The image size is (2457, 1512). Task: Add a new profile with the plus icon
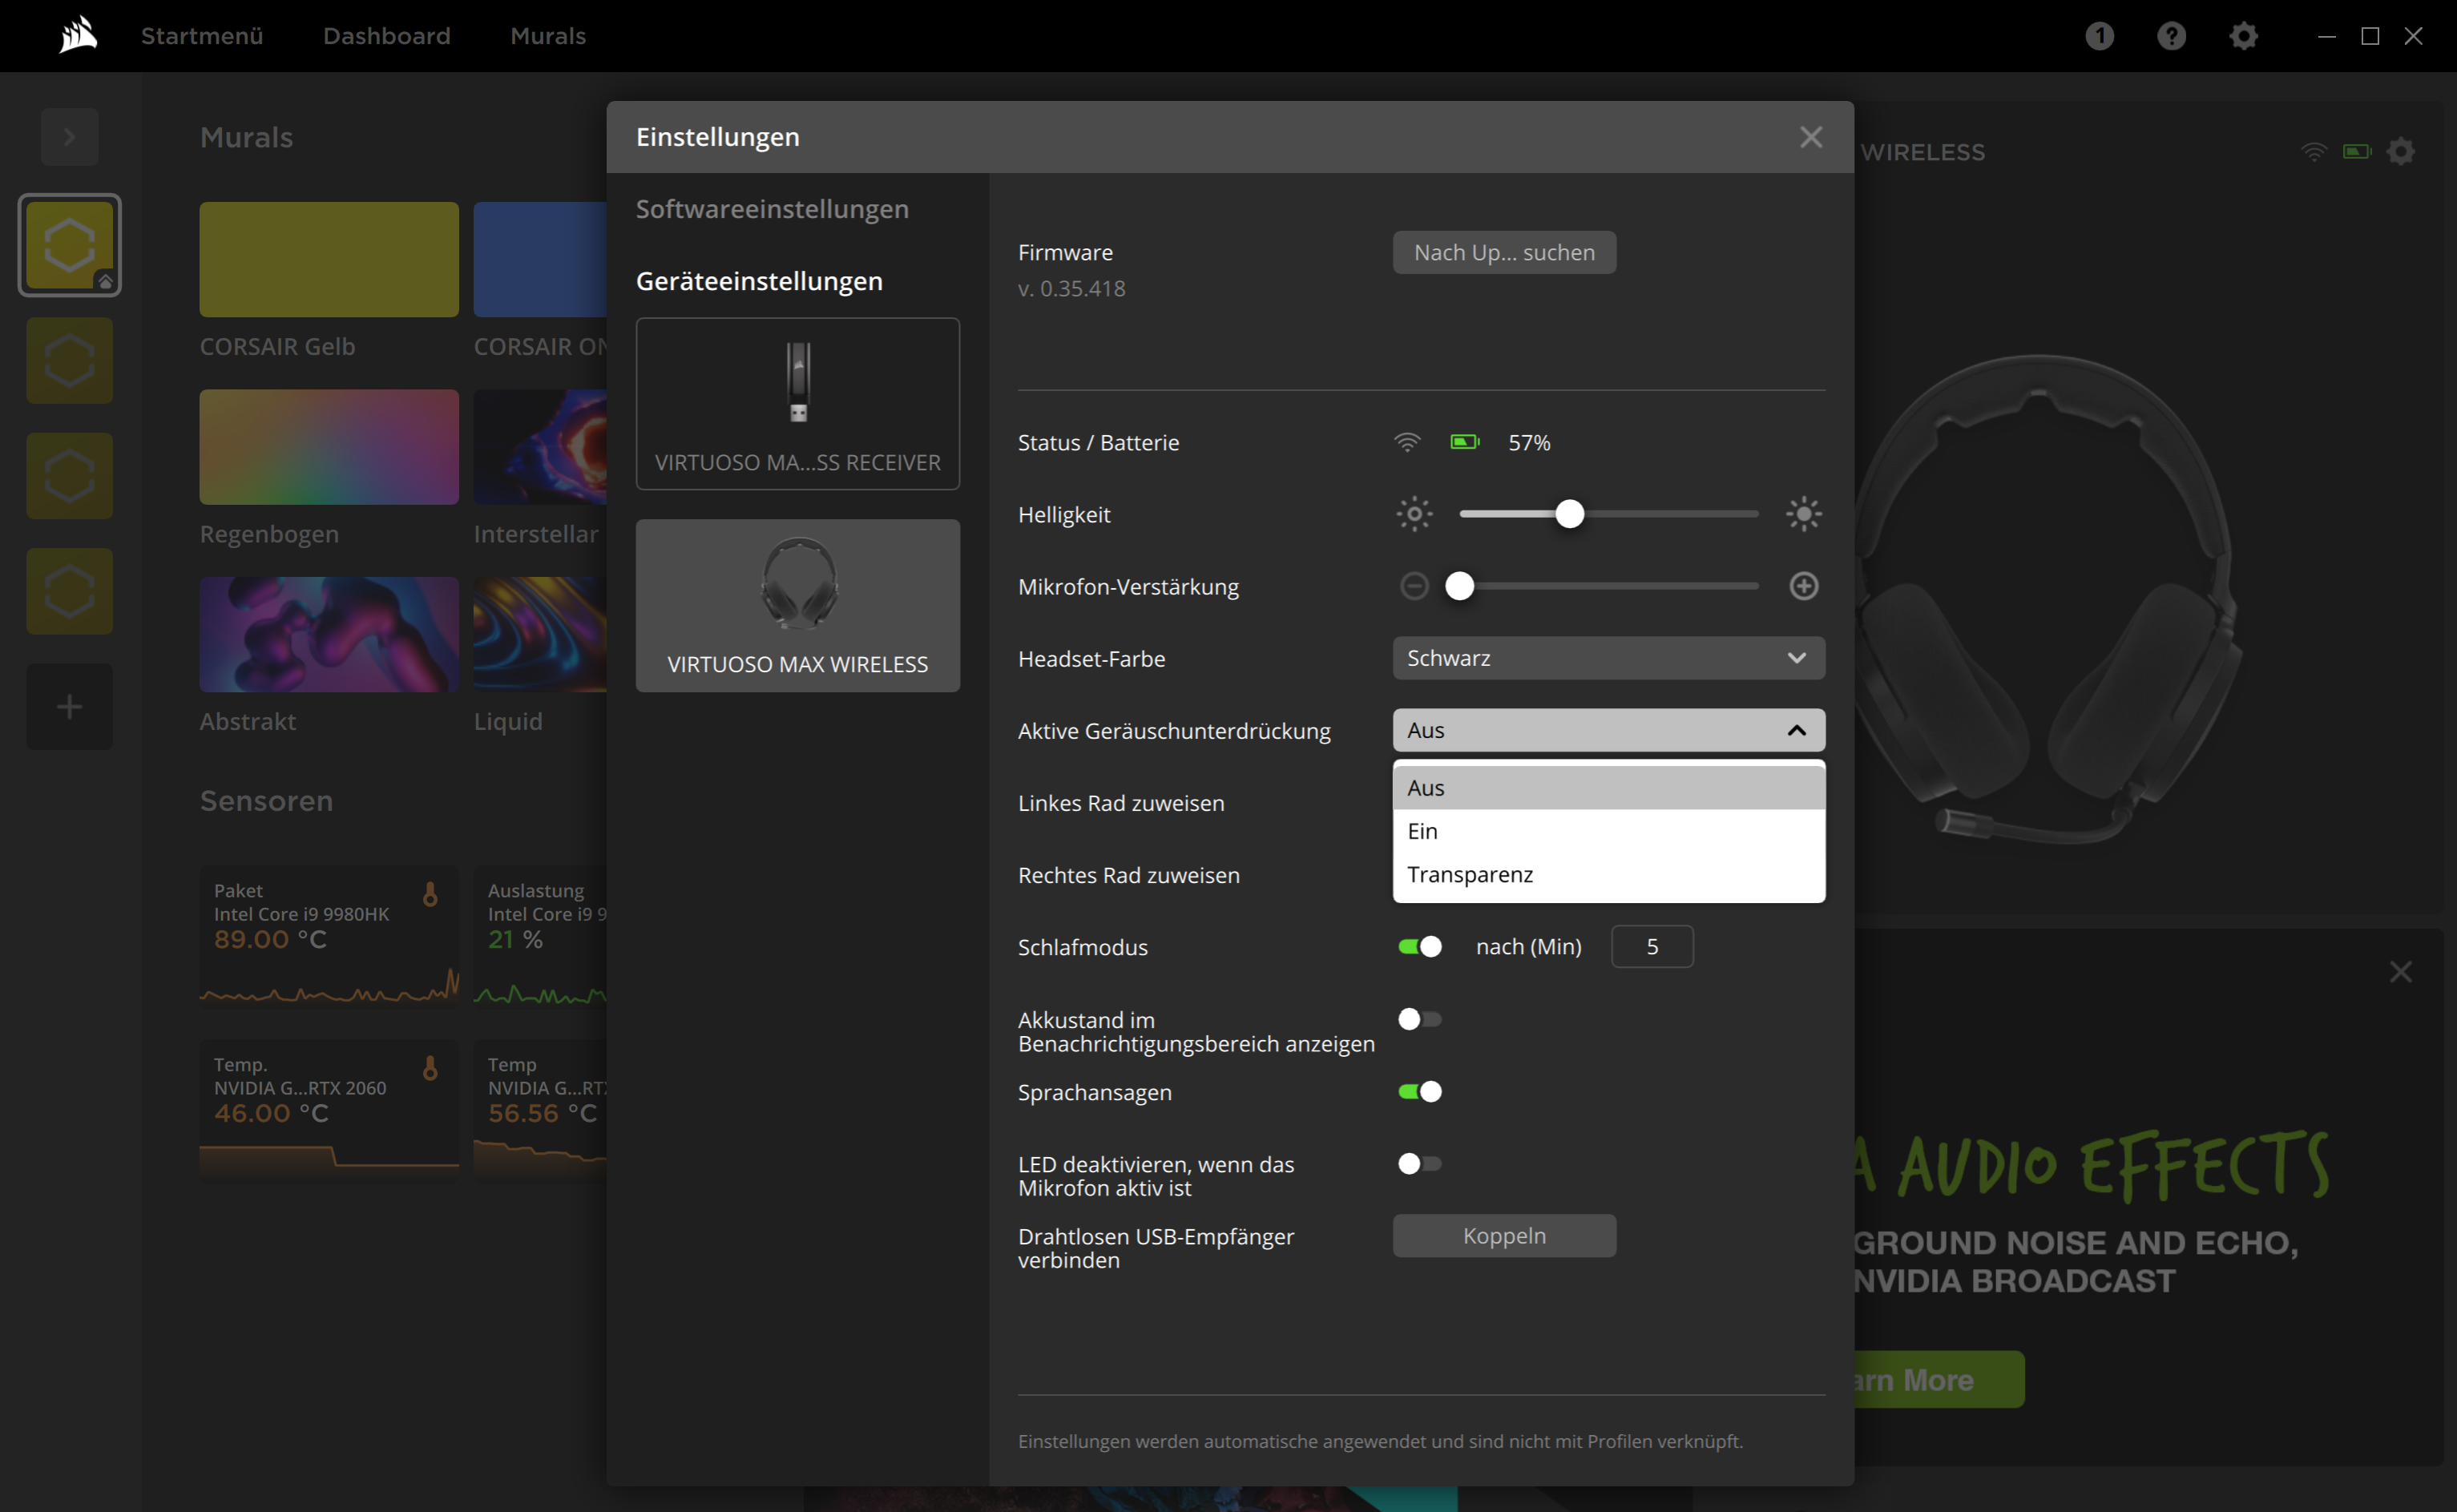click(69, 707)
